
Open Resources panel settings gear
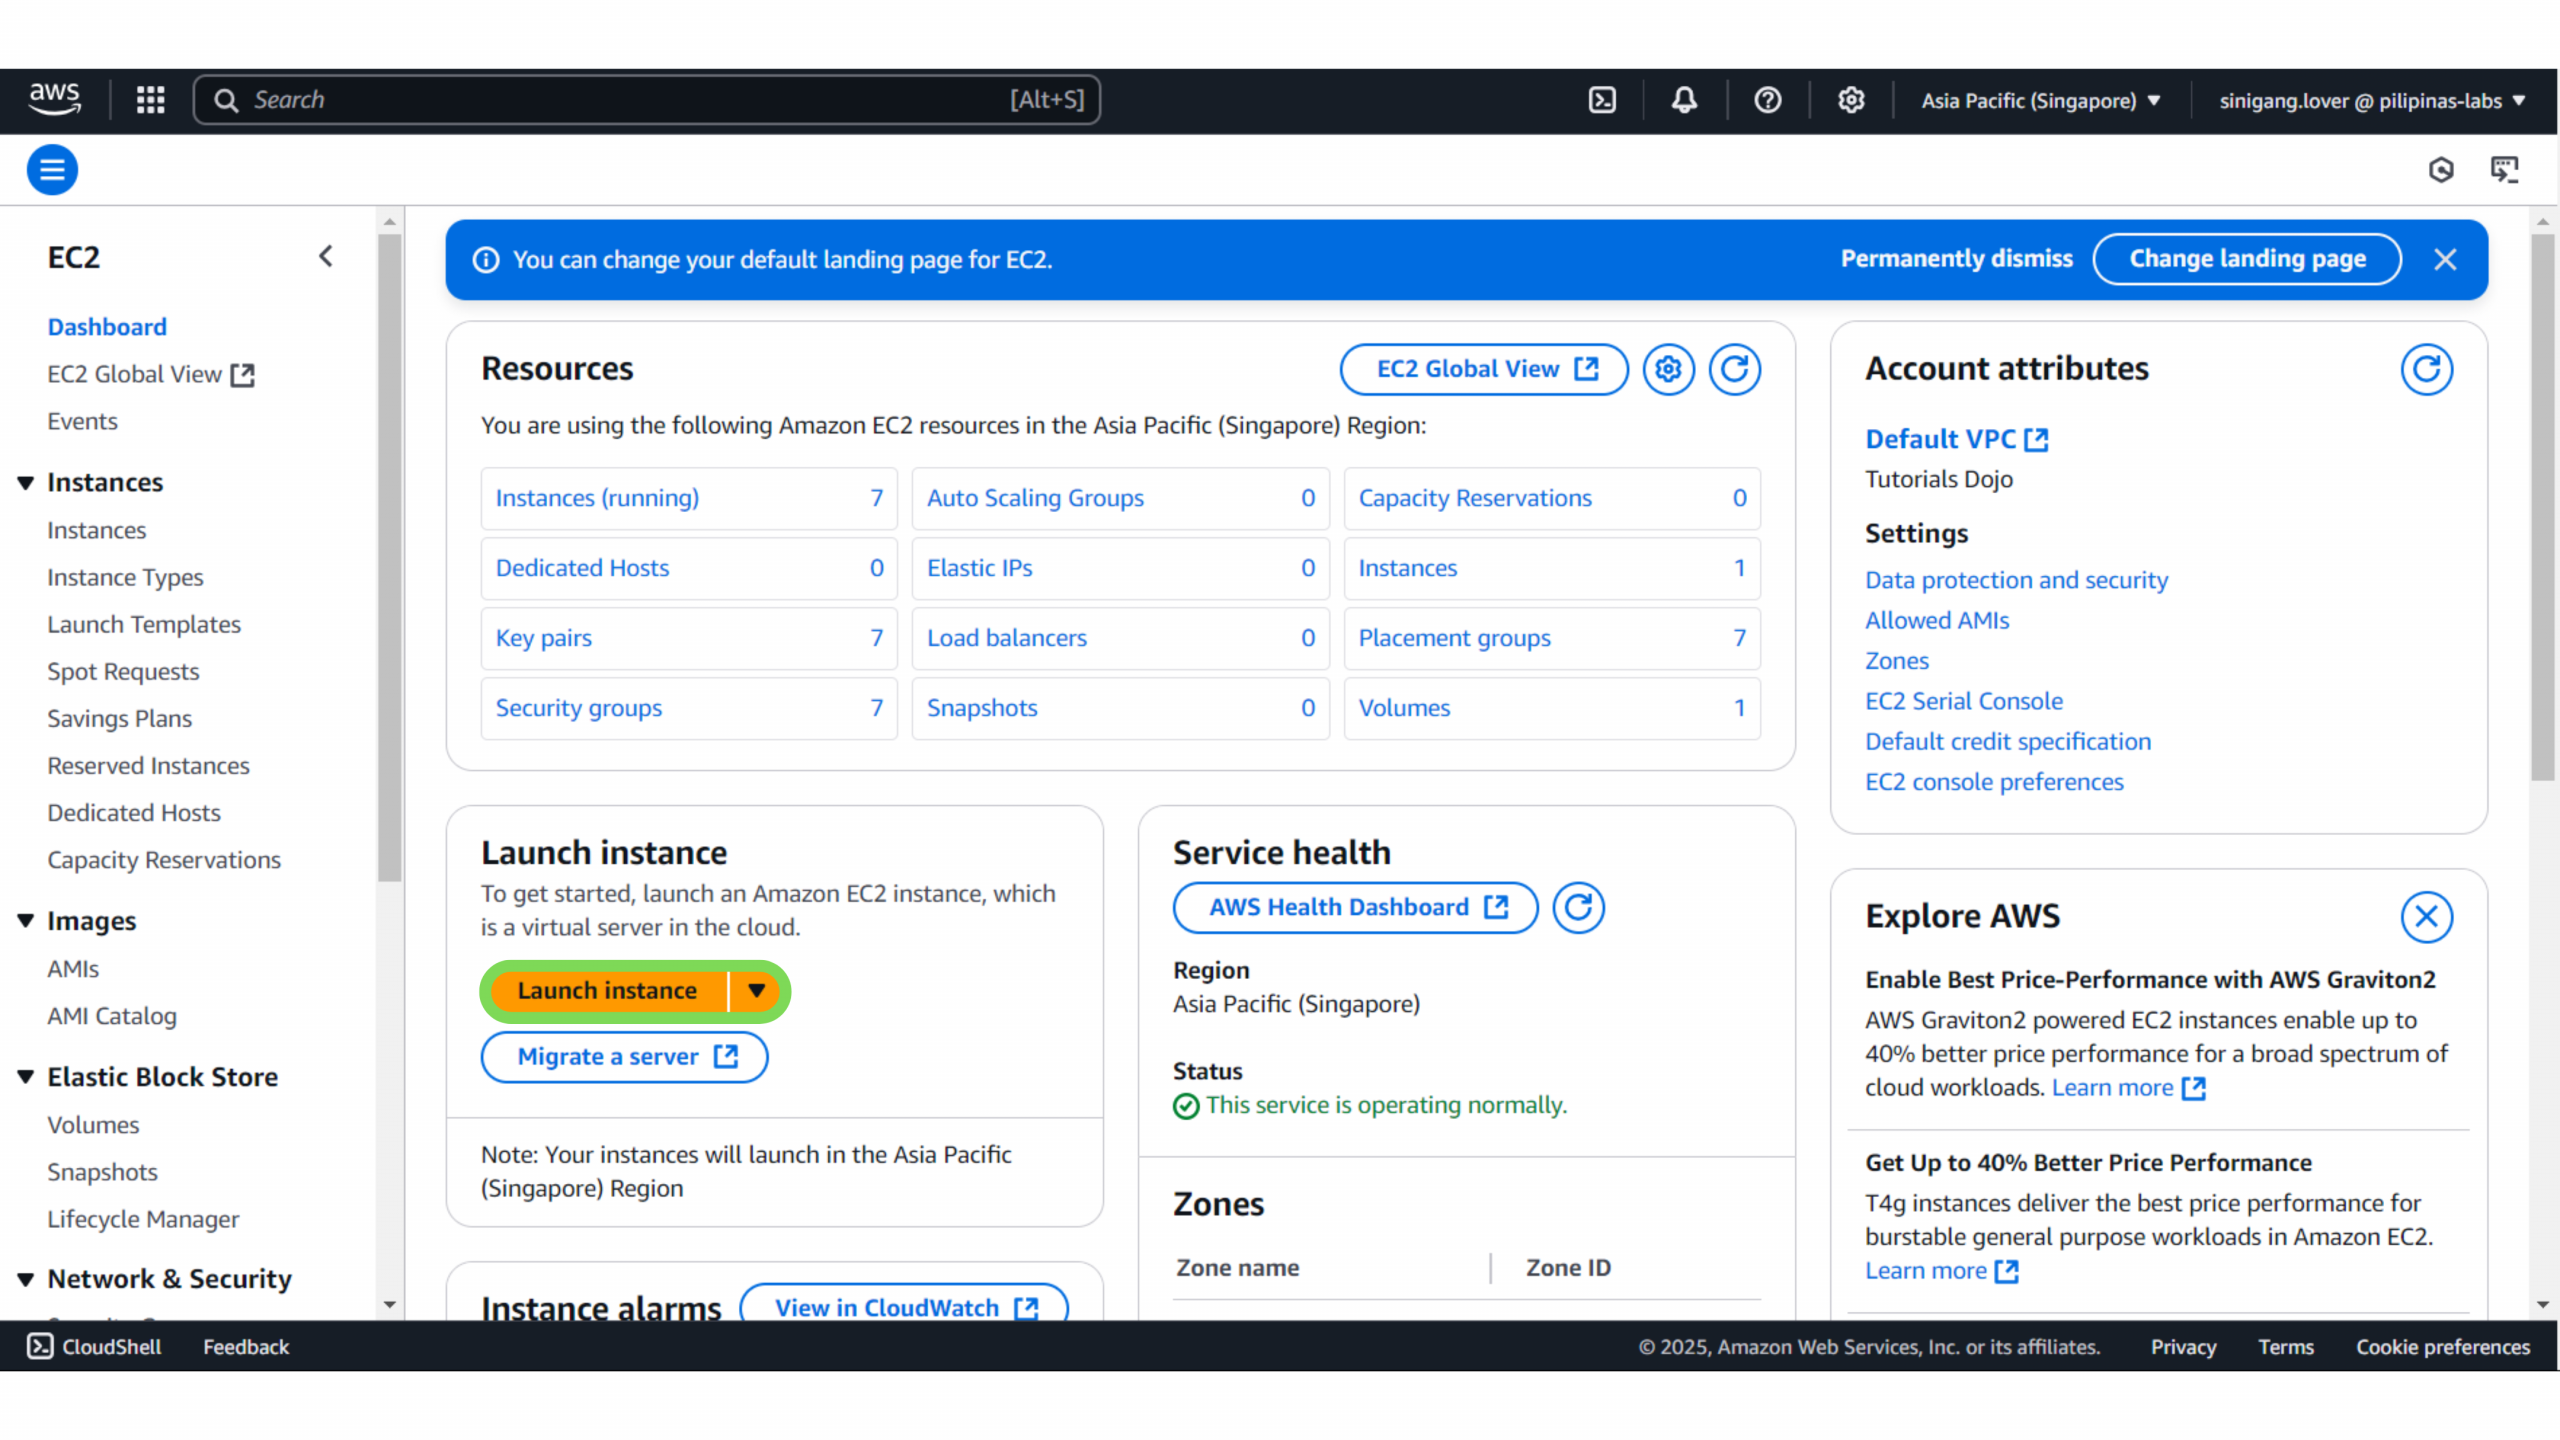coord(1668,369)
